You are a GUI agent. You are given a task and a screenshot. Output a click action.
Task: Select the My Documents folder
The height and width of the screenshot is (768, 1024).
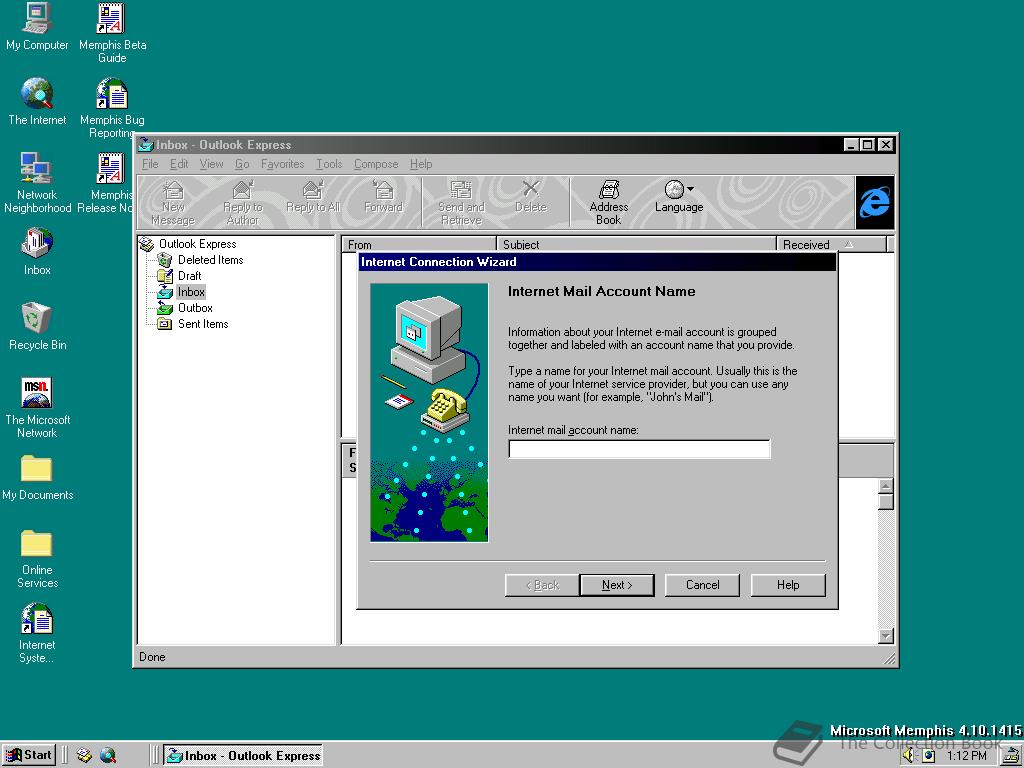pyautogui.click(x=37, y=478)
